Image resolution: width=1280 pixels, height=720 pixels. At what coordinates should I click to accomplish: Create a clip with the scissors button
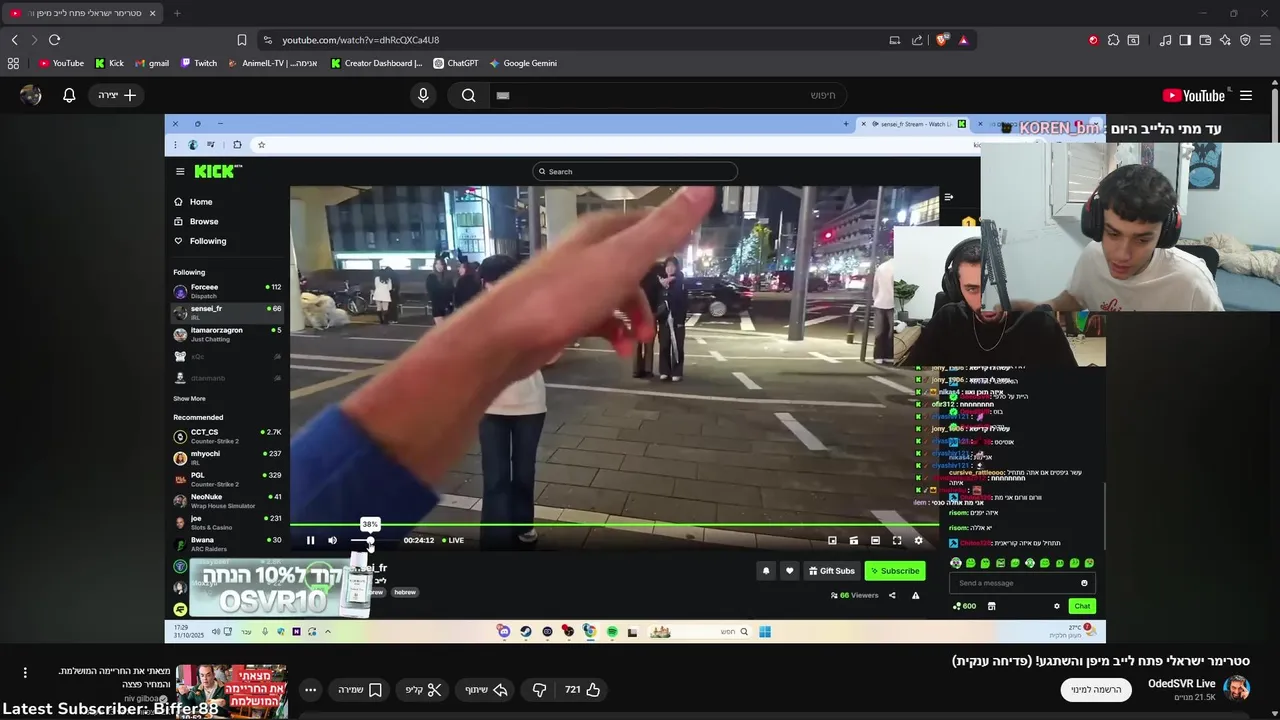(x=423, y=690)
